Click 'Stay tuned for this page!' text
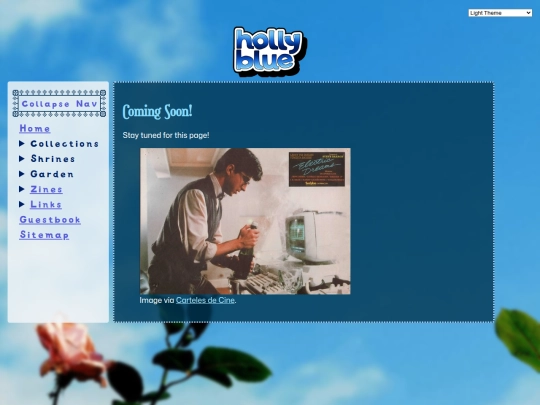This screenshot has width=540, height=405. point(166,135)
